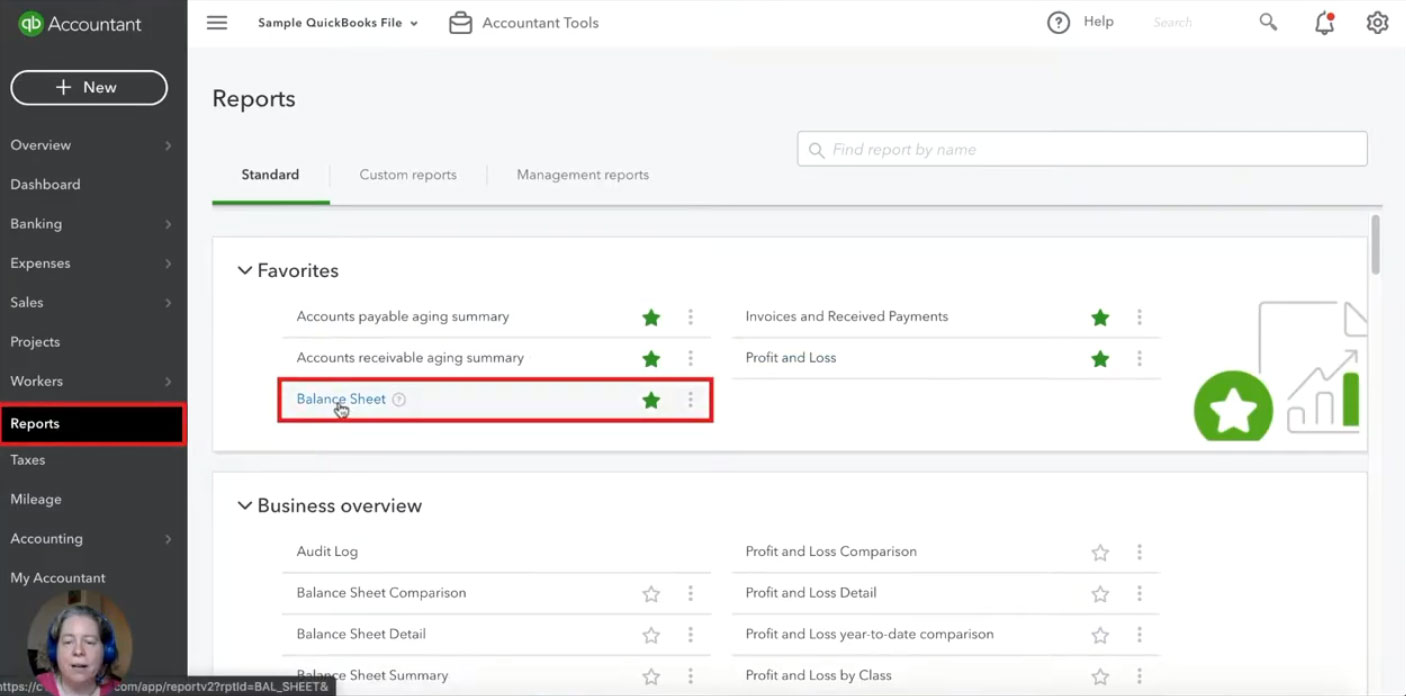
Task: Open more options for Accounts payable aging summary
Action: pyautogui.click(x=690, y=317)
